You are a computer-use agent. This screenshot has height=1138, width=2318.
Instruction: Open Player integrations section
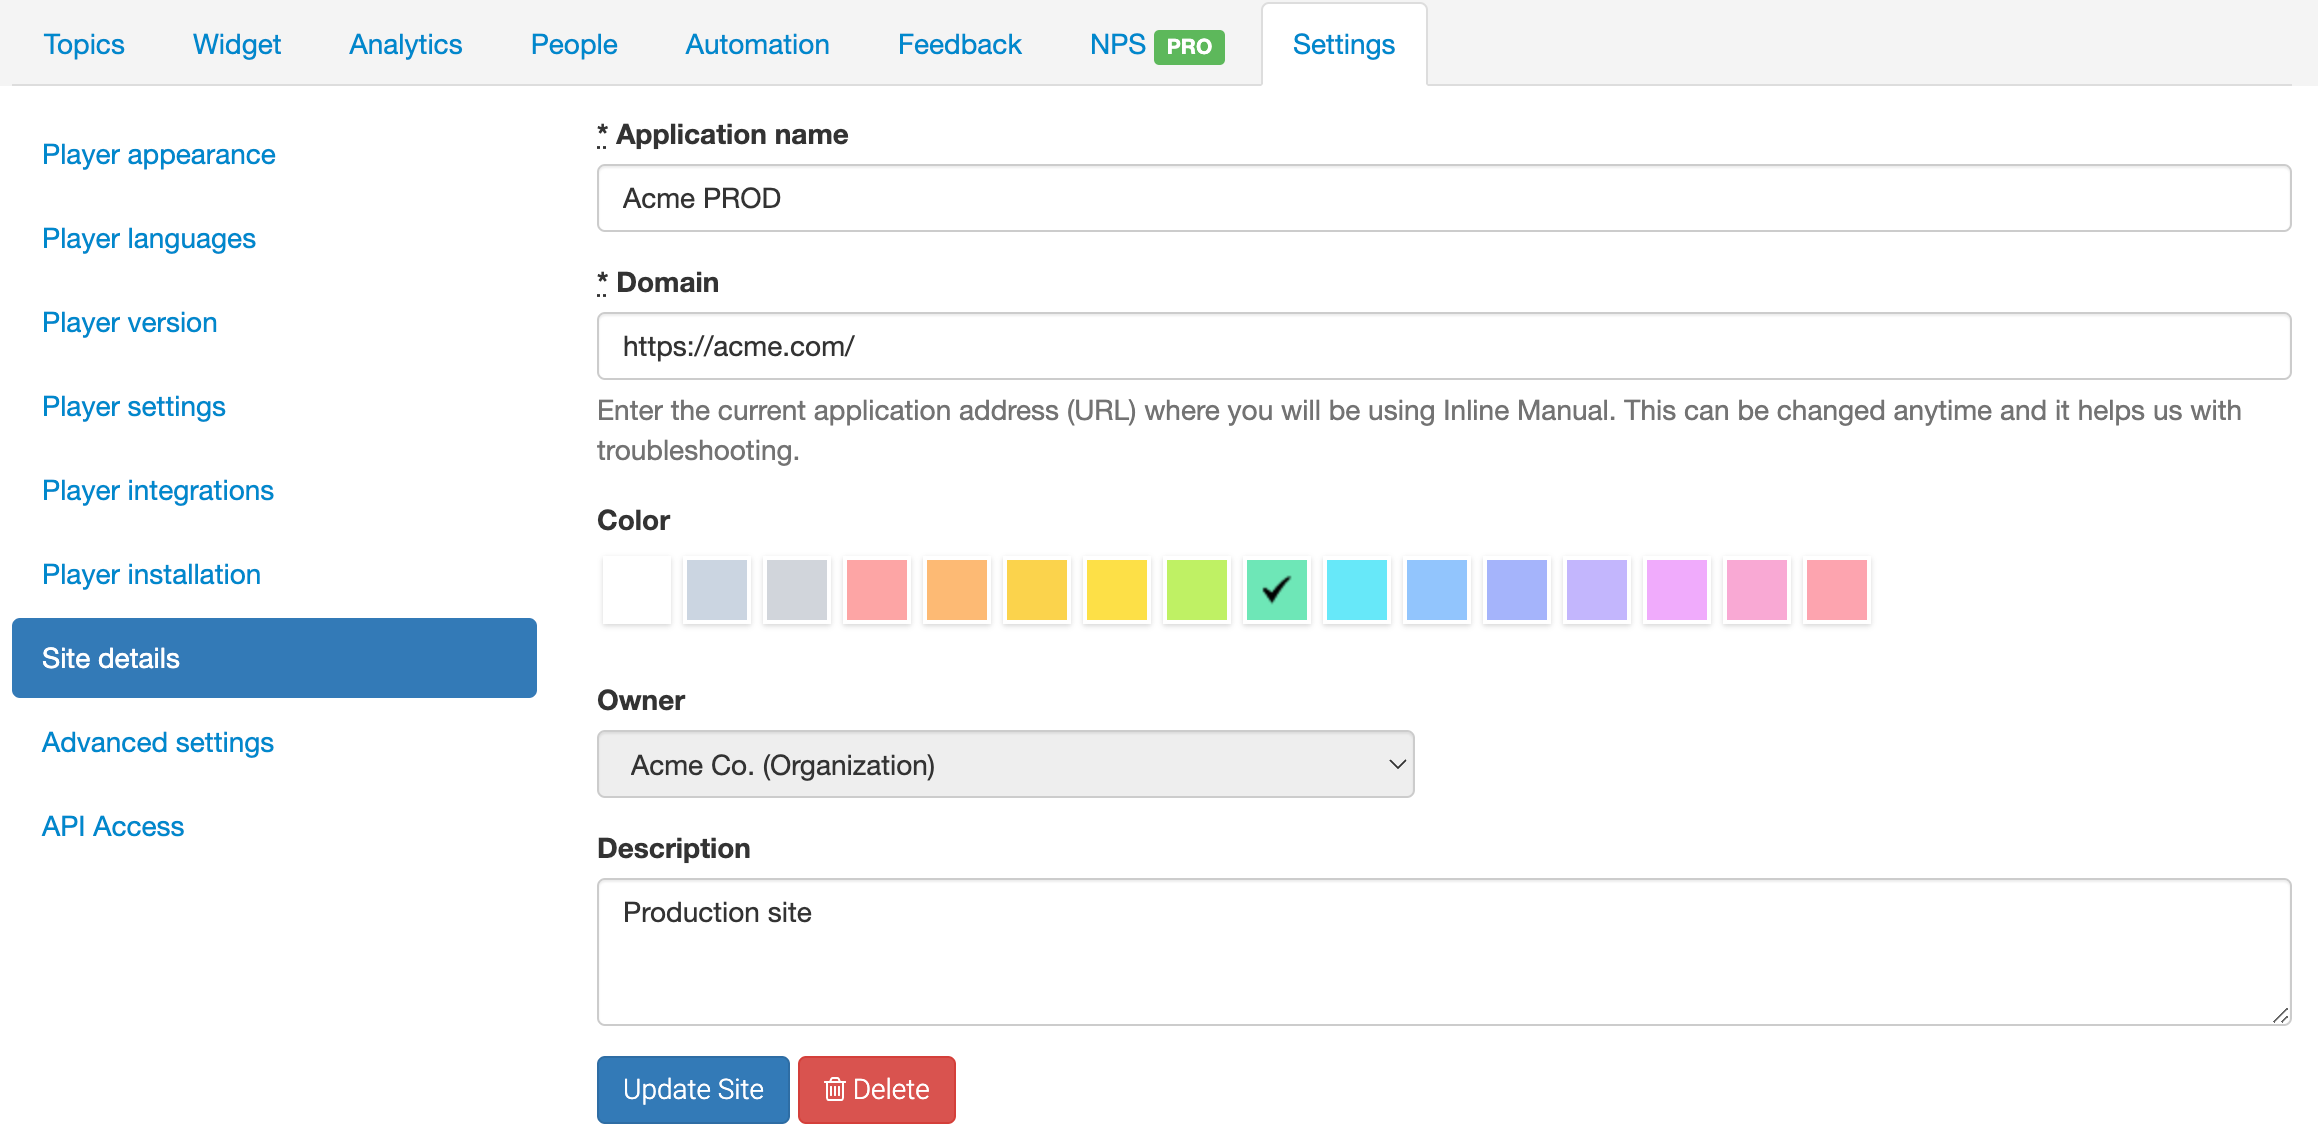pyautogui.click(x=157, y=491)
